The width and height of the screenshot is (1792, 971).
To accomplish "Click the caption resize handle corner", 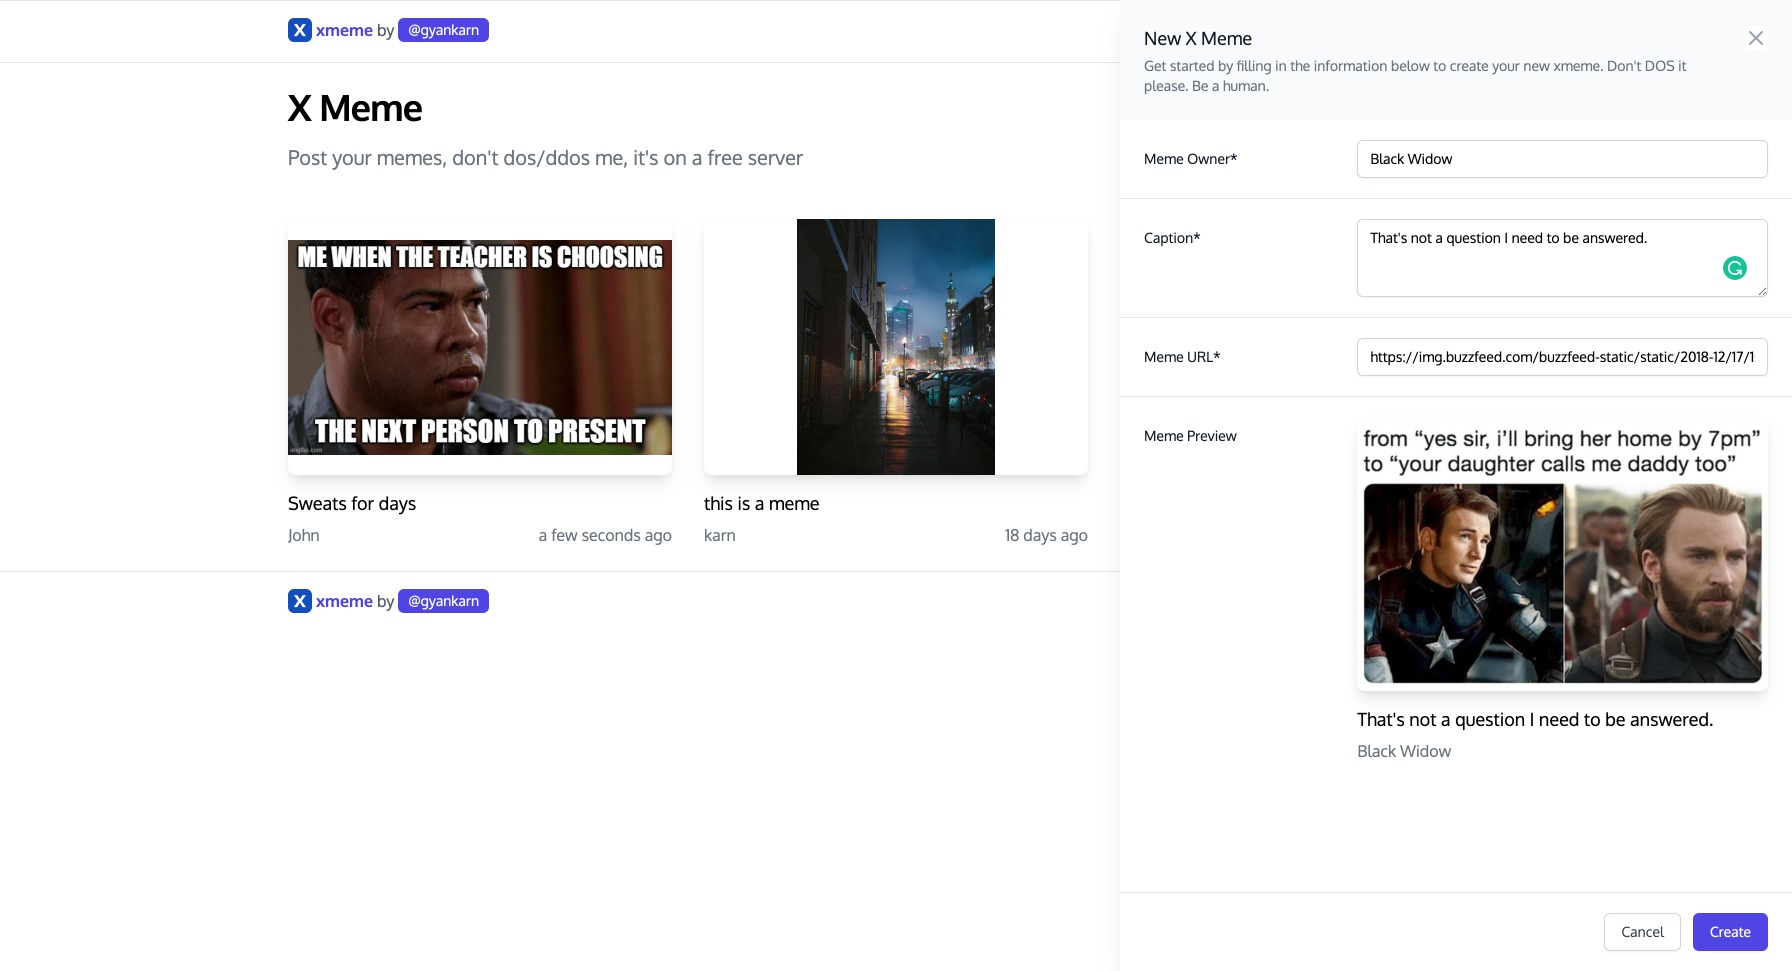I will click(x=1761, y=290).
